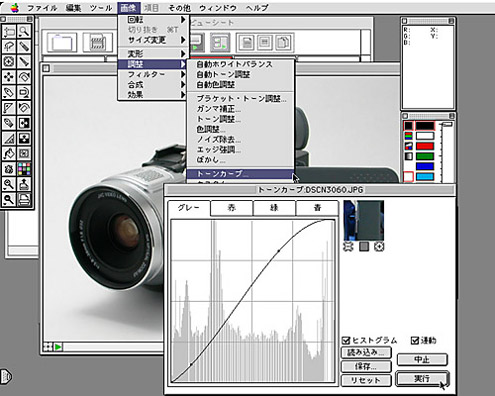This screenshot has height=396, width=495.
Task: Select the paint bucket fill tool
Action: coord(9,154)
